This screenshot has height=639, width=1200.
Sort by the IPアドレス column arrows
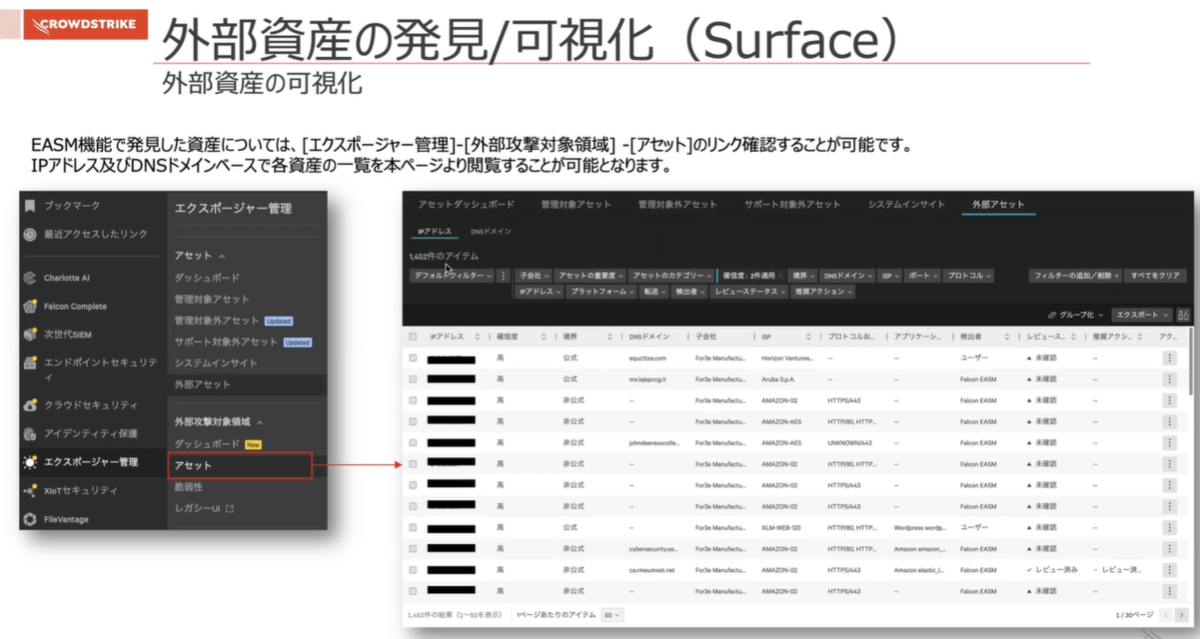[476, 337]
